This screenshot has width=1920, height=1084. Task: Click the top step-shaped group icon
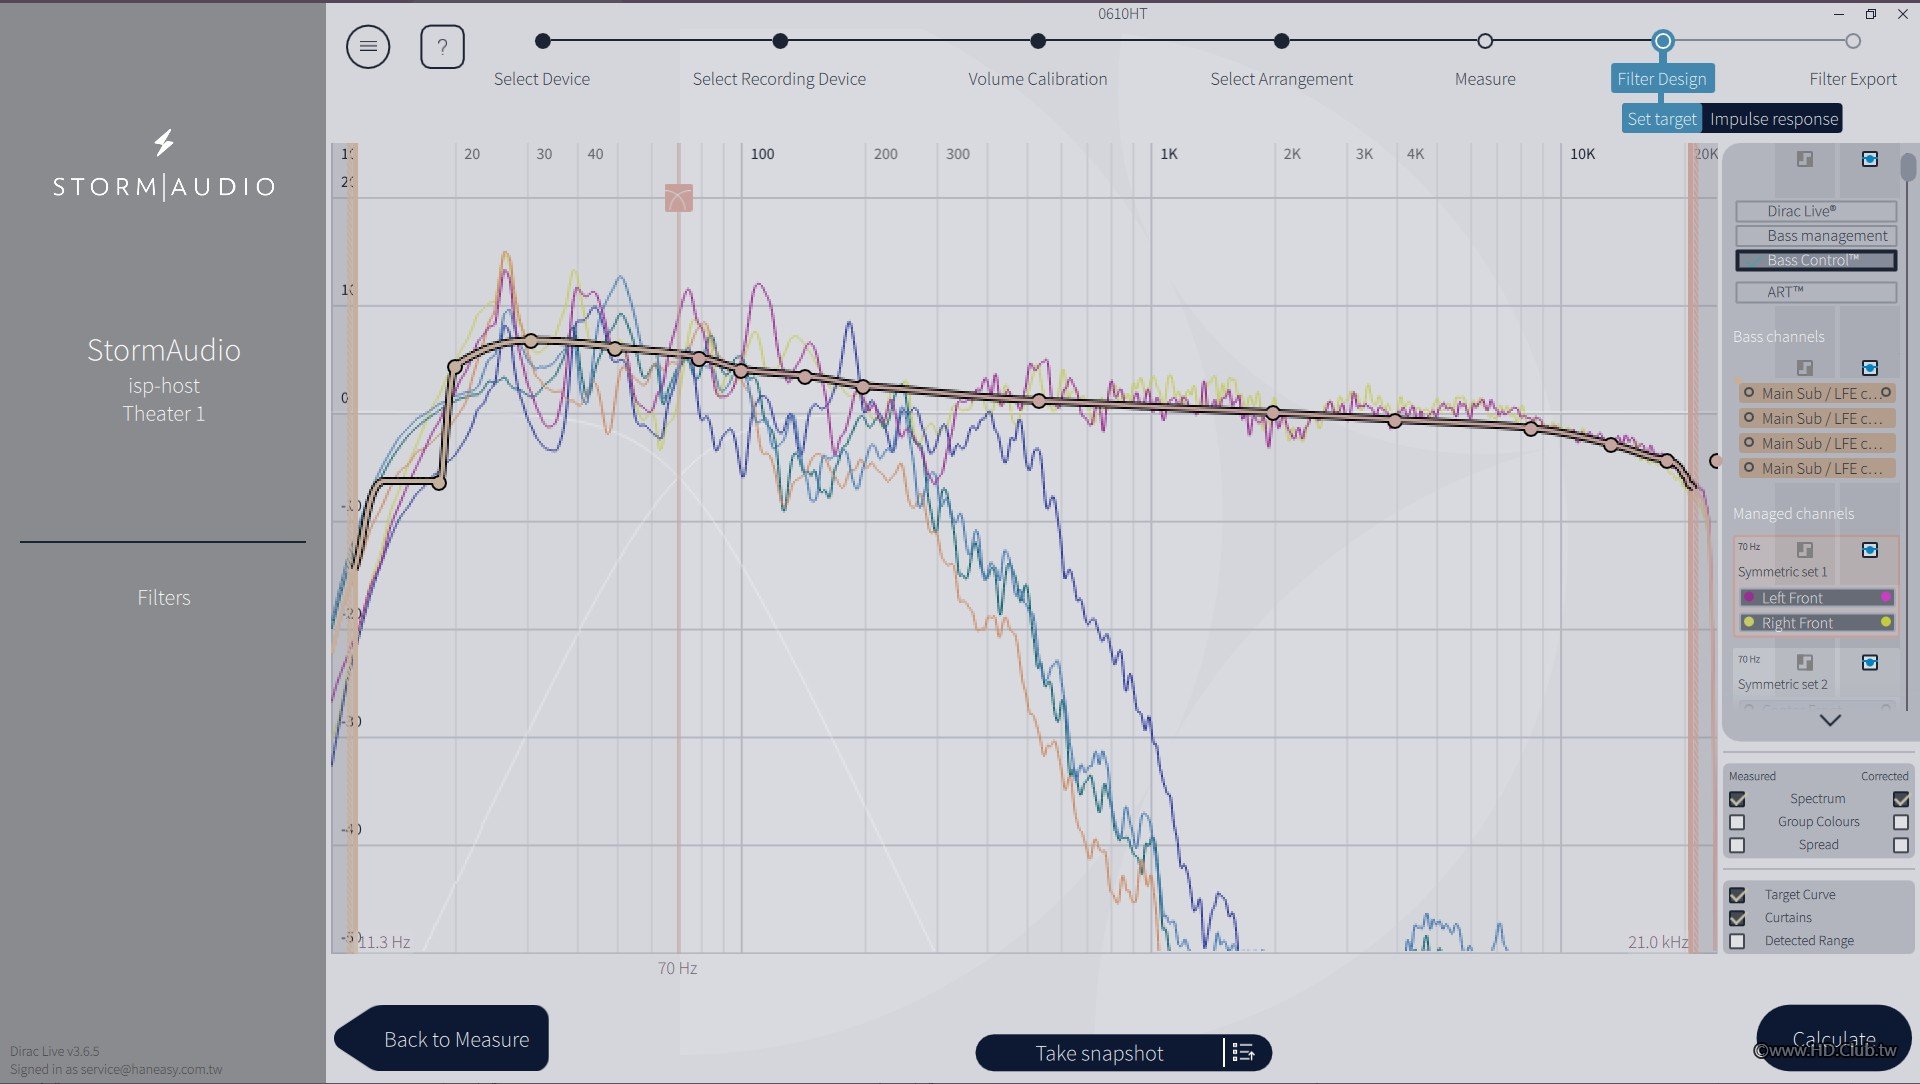[x=1804, y=159]
